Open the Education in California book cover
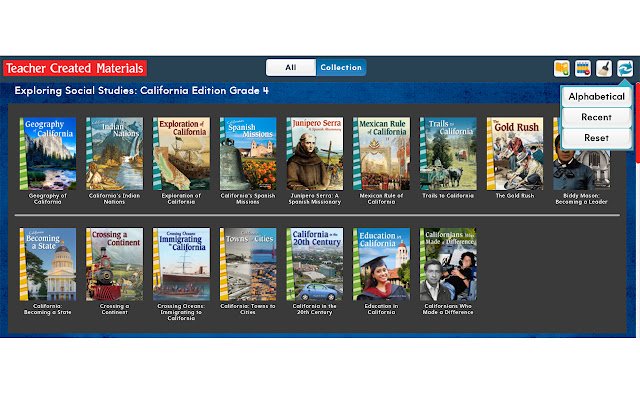The width and height of the screenshot is (640, 400). click(x=382, y=264)
